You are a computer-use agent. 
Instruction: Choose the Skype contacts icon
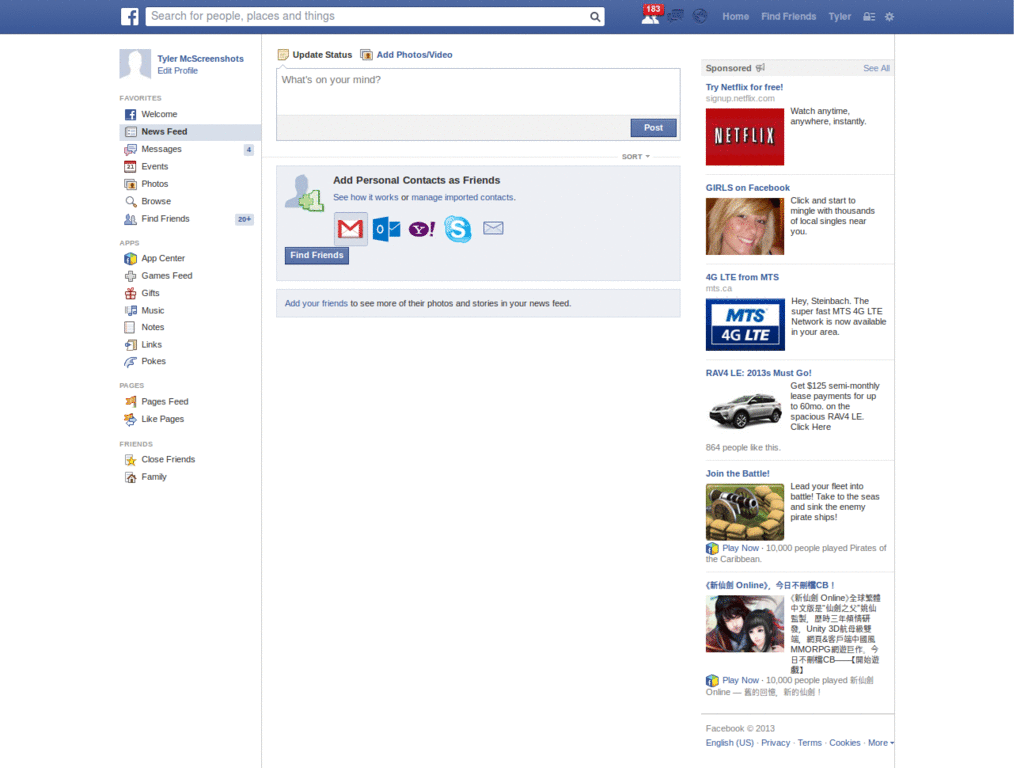[x=458, y=229]
